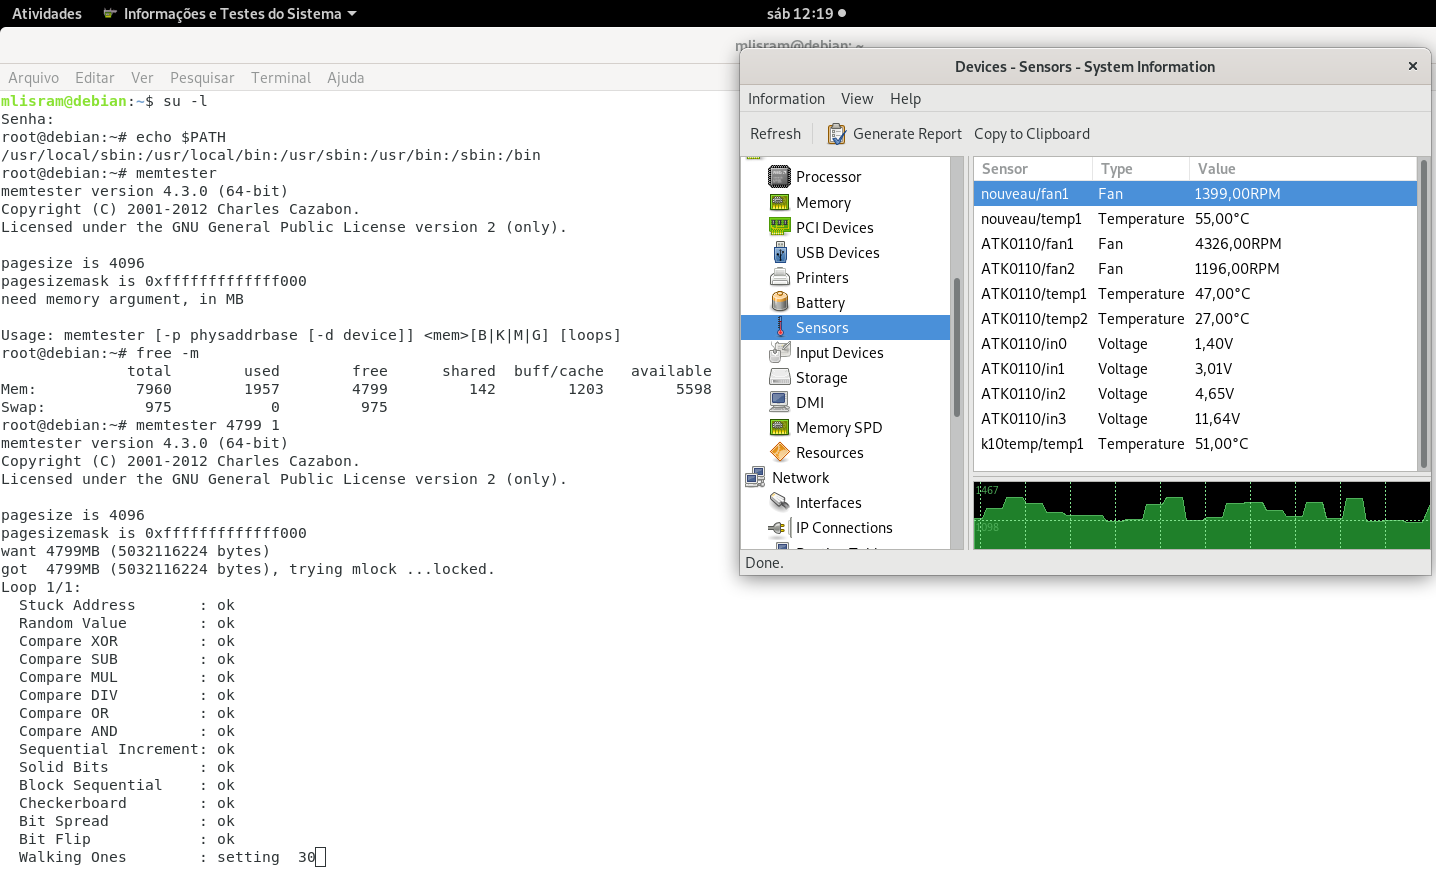Sort by the Sensor column header
This screenshot has height=878, width=1436.
click(x=1032, y=169)
